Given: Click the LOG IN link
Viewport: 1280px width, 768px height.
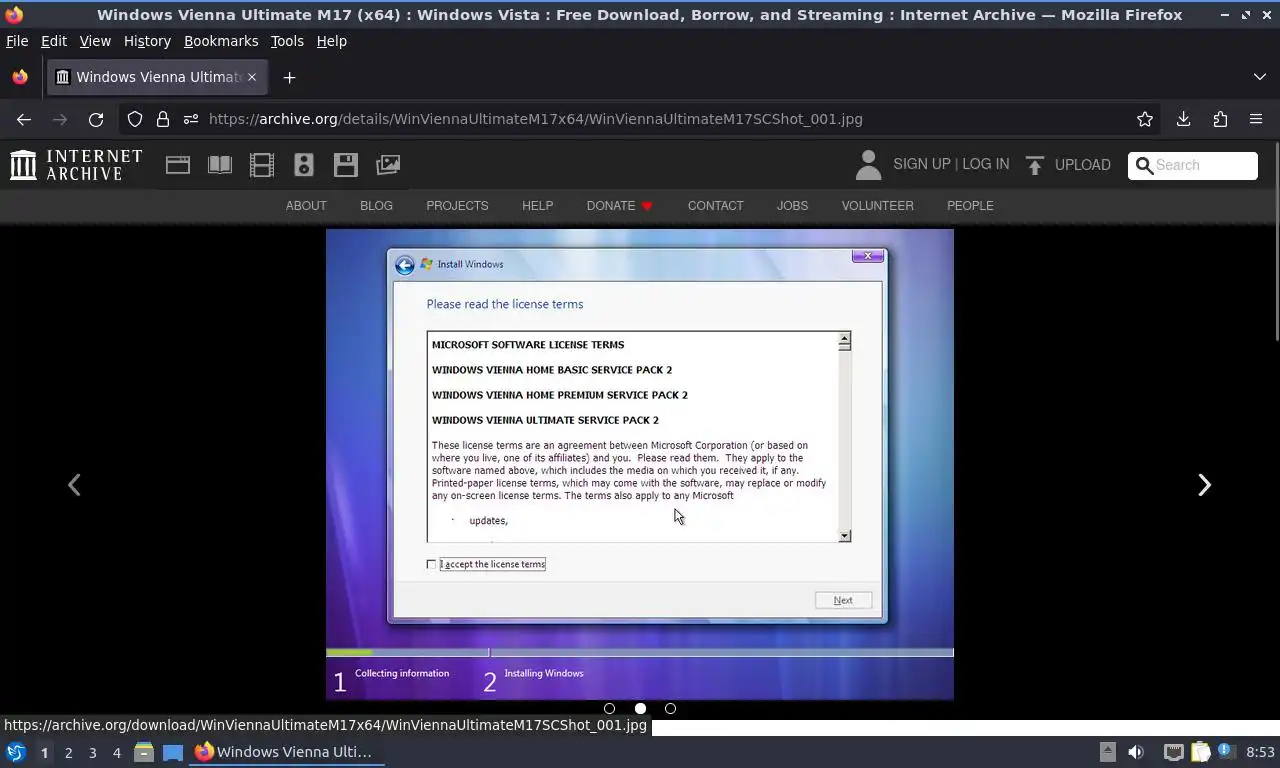Looking at the screenshot, I should [x=986, y=164].
